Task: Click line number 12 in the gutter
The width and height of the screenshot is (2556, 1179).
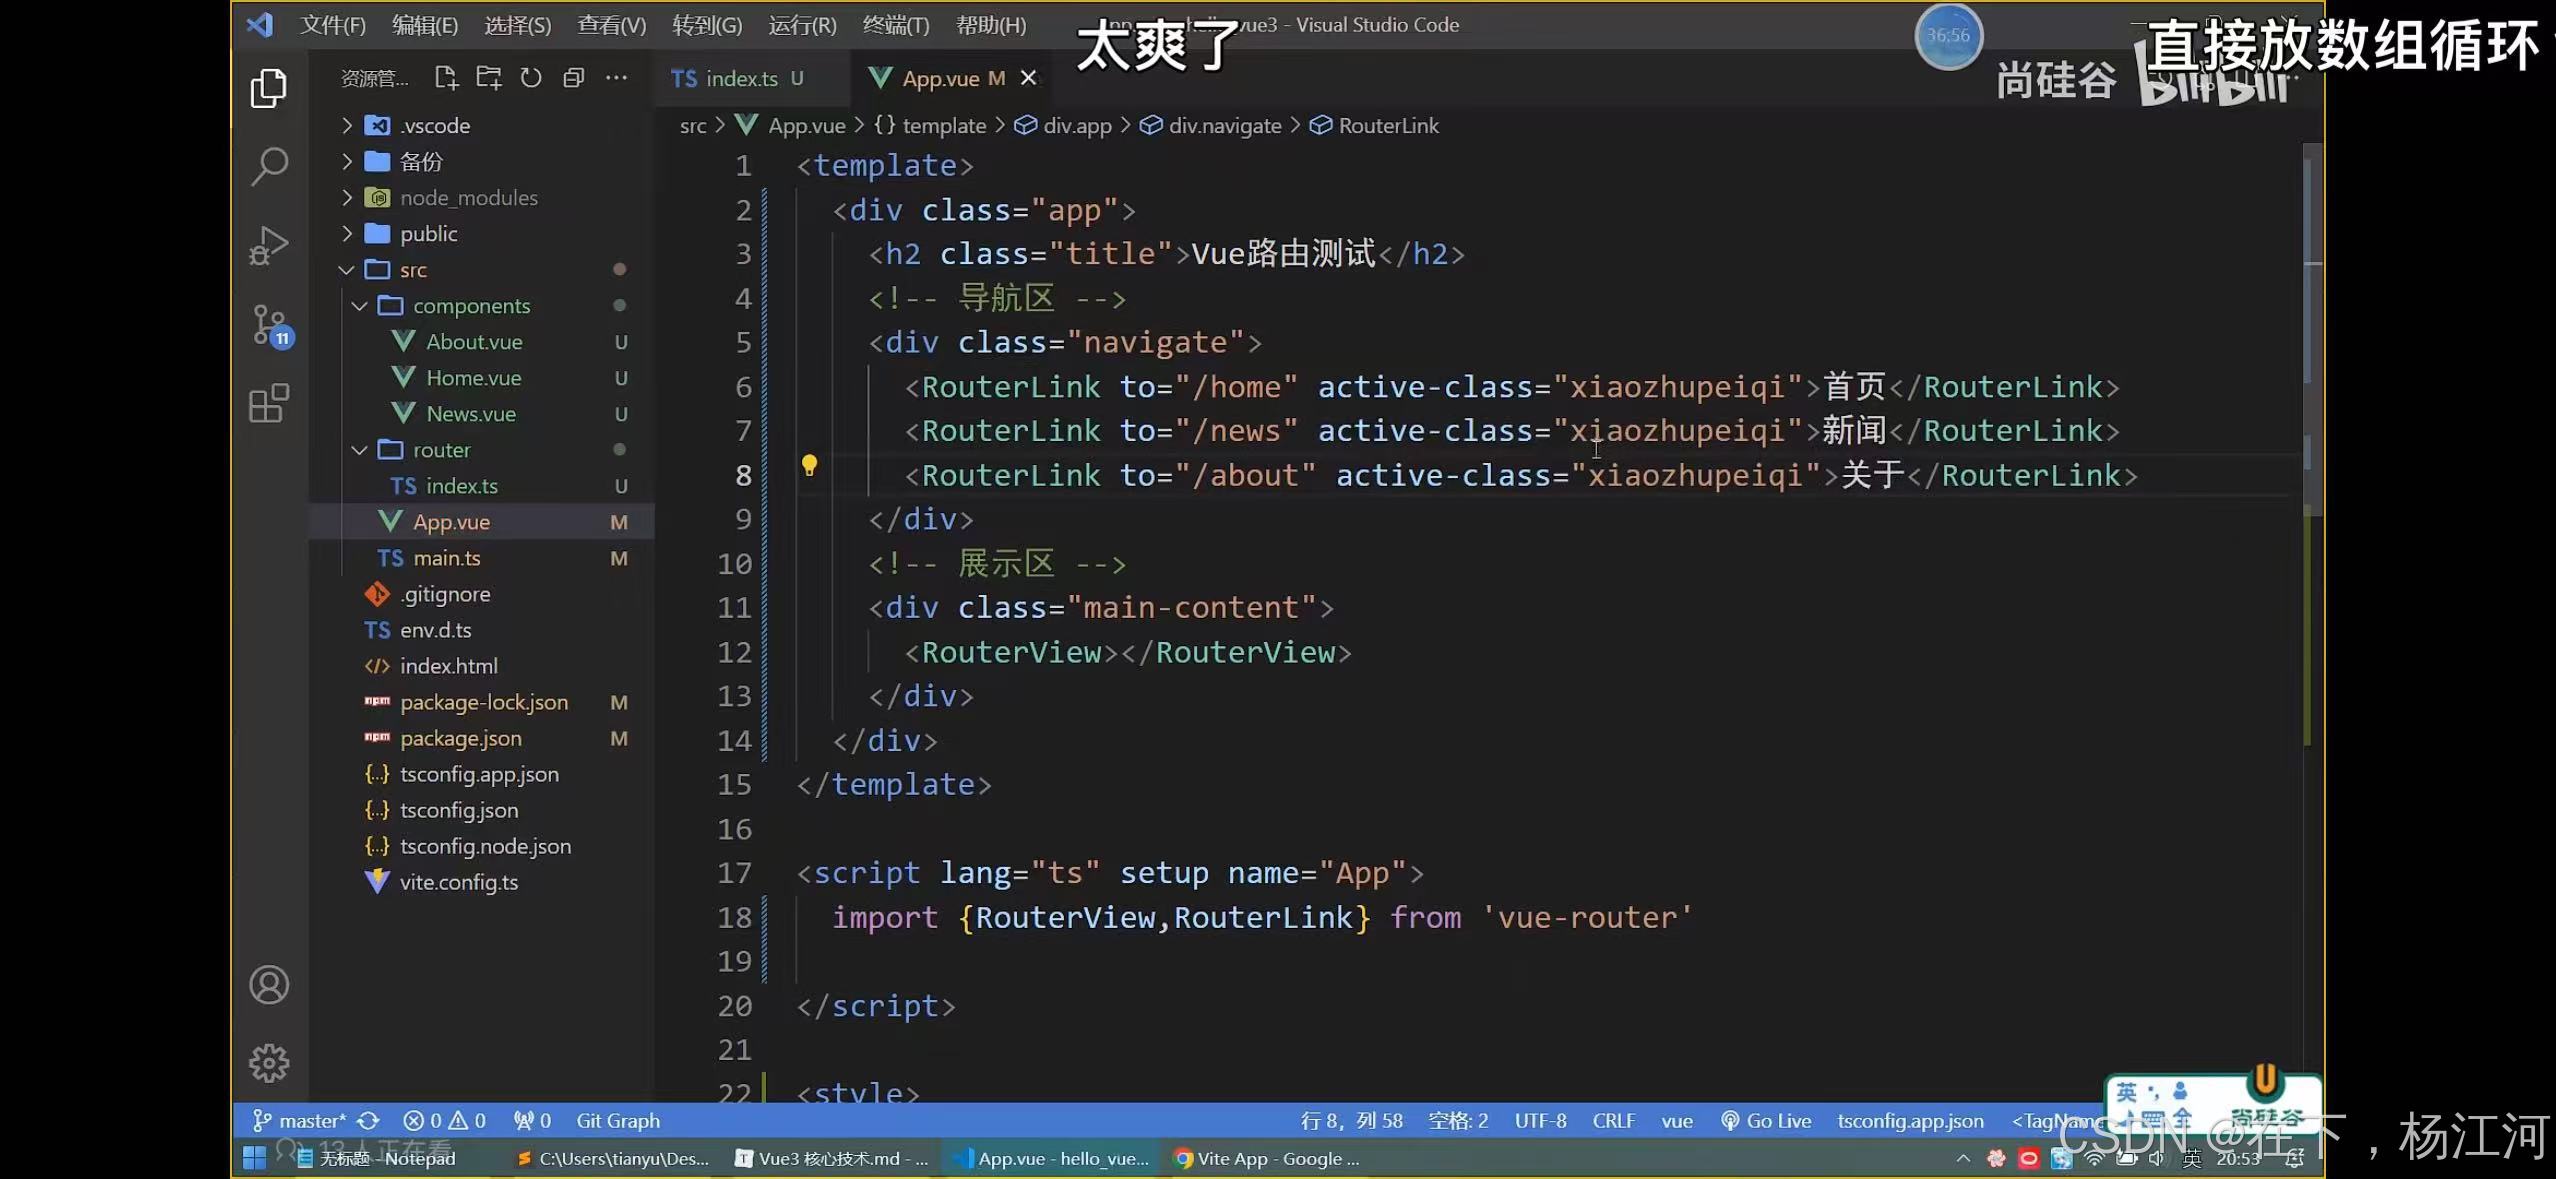Action: (734, 652)
